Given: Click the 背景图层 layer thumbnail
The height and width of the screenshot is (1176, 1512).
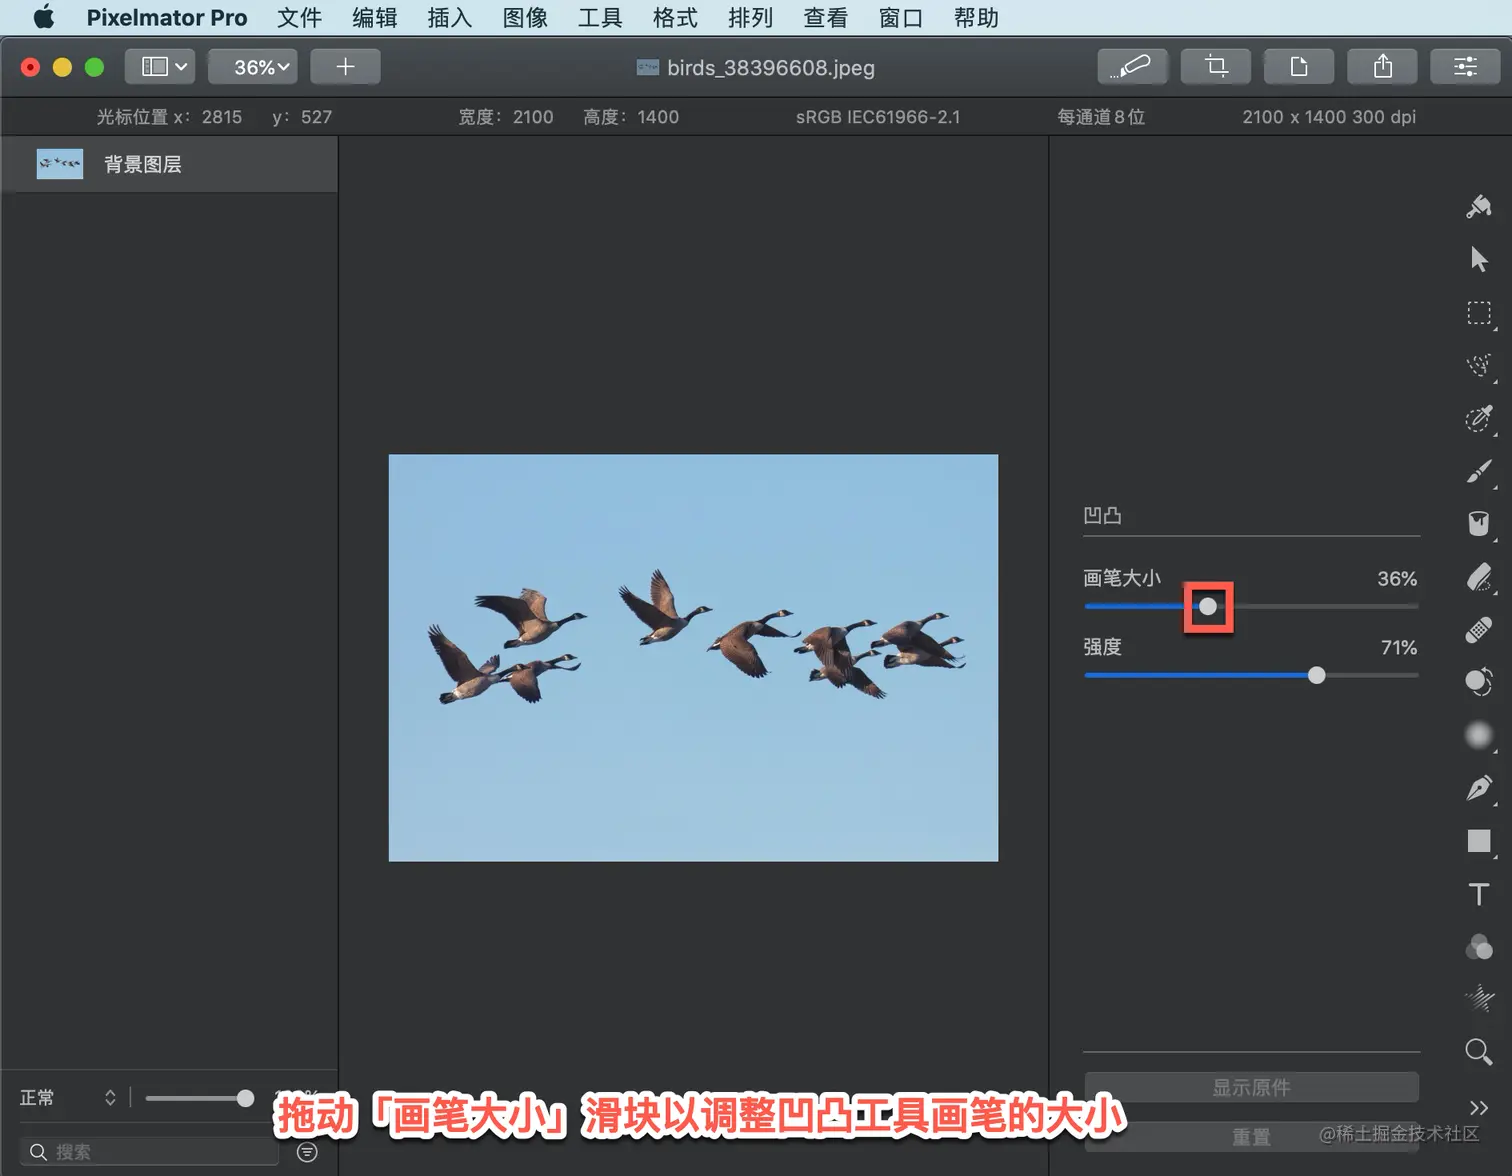Looking at the screenshot, I should click(x=59, y=164).
